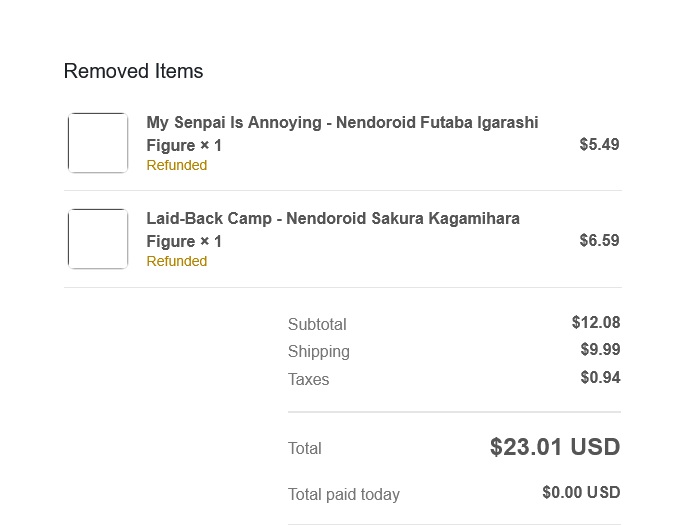Image resolution: width=678 pixels, height=525 pixels.
Task: Select the $5.49 item price
Action: [599, 145]
